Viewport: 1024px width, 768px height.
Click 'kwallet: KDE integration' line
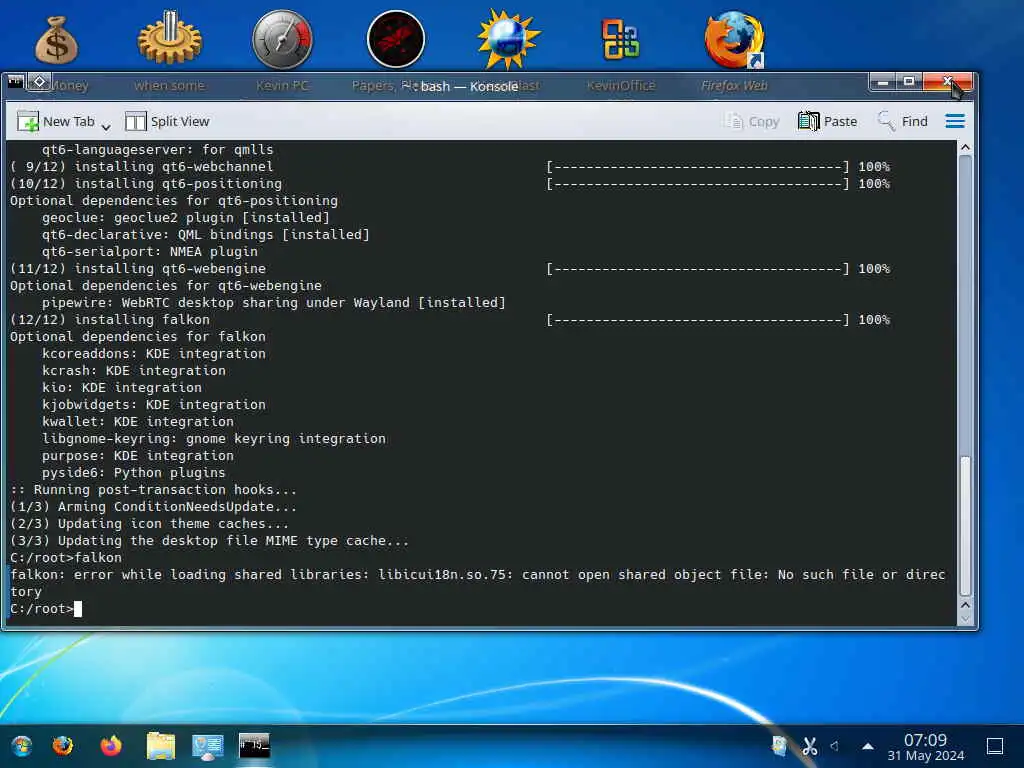138,422
